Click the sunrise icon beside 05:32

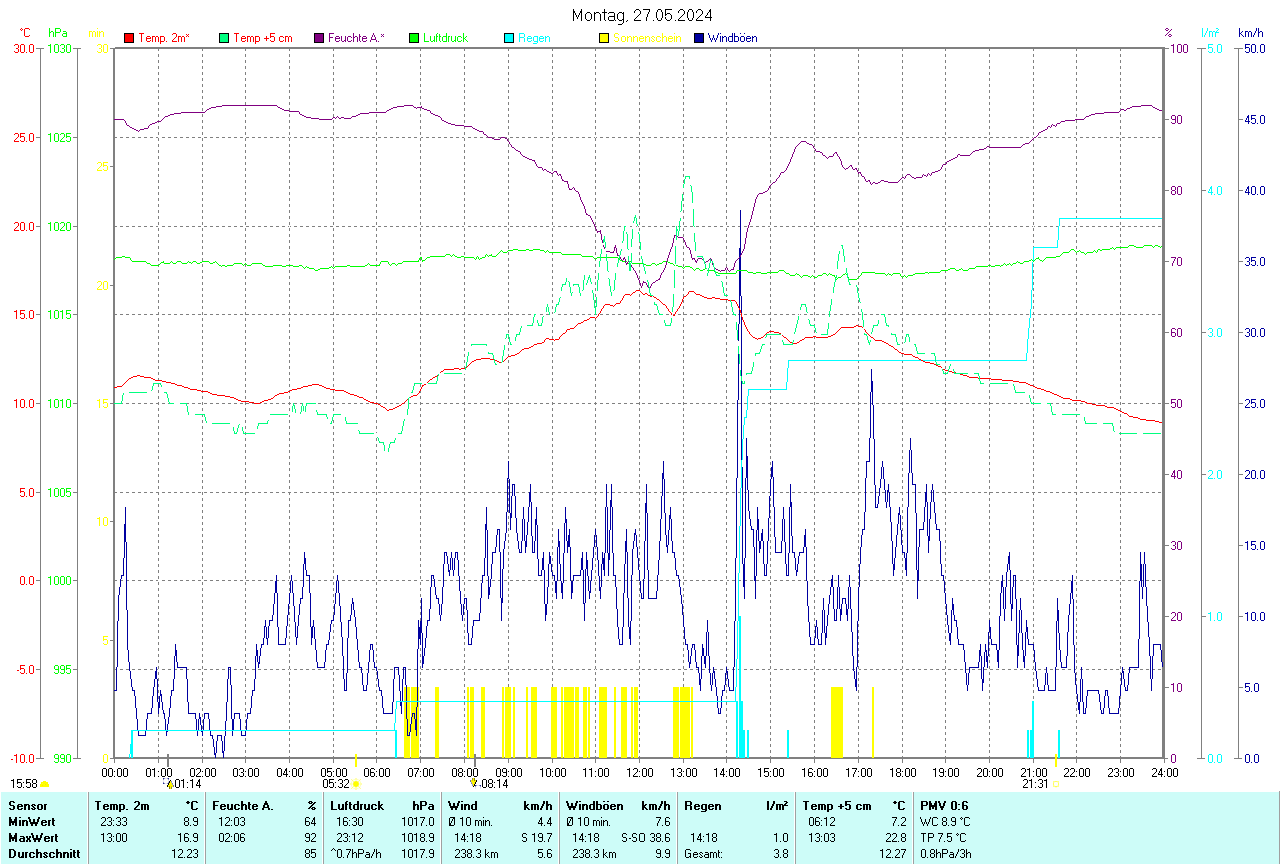(356, 784)
